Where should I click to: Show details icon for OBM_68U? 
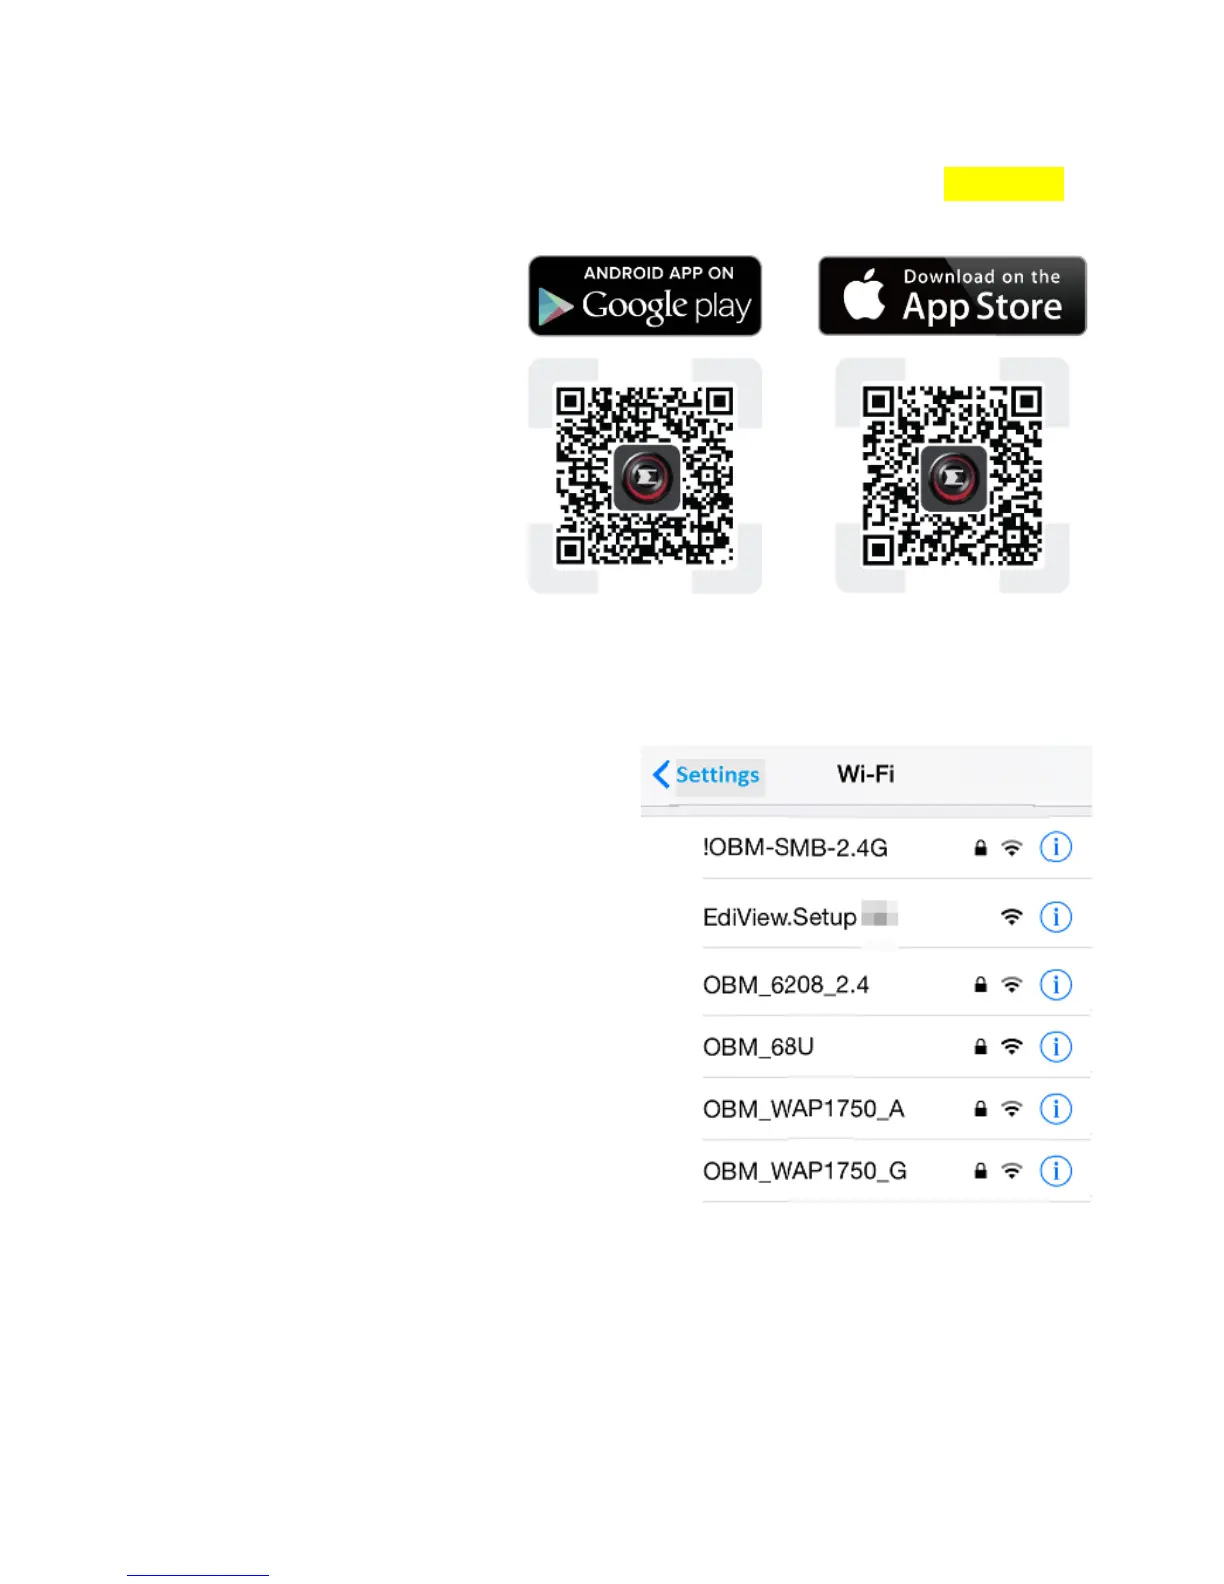[1055, 1046]
